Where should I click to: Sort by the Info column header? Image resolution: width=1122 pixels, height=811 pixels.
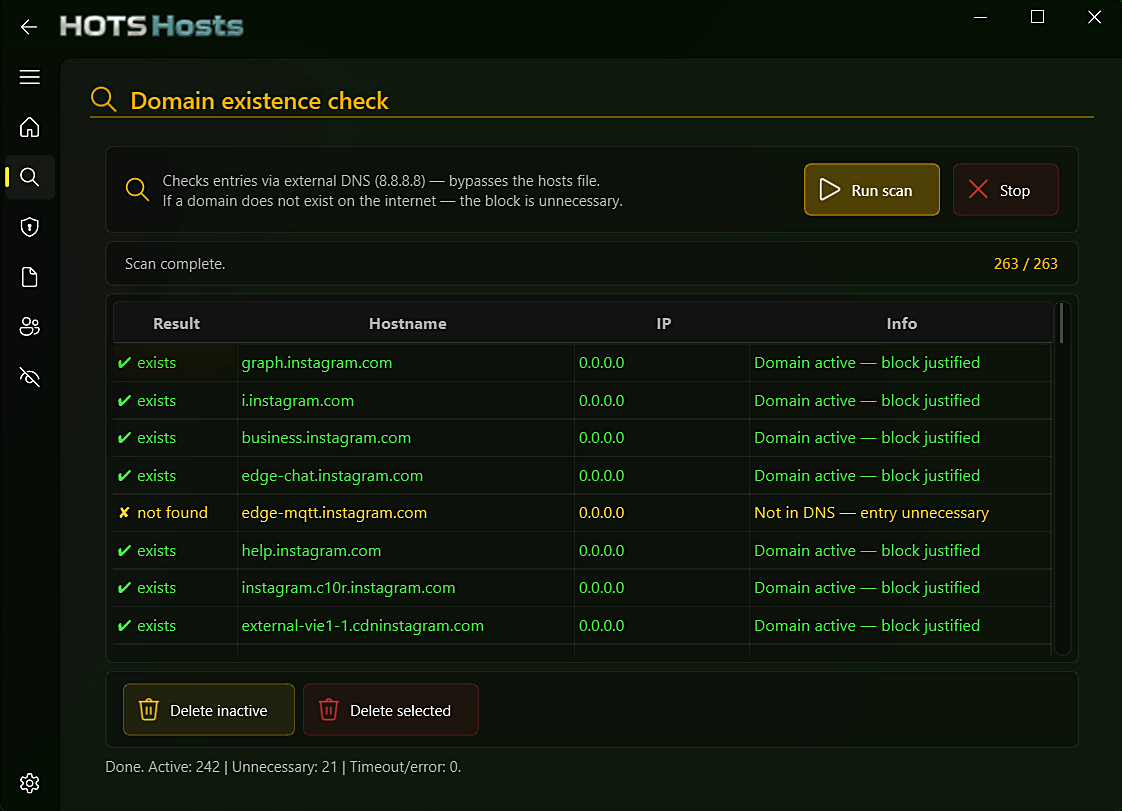[x=901, y=324]
